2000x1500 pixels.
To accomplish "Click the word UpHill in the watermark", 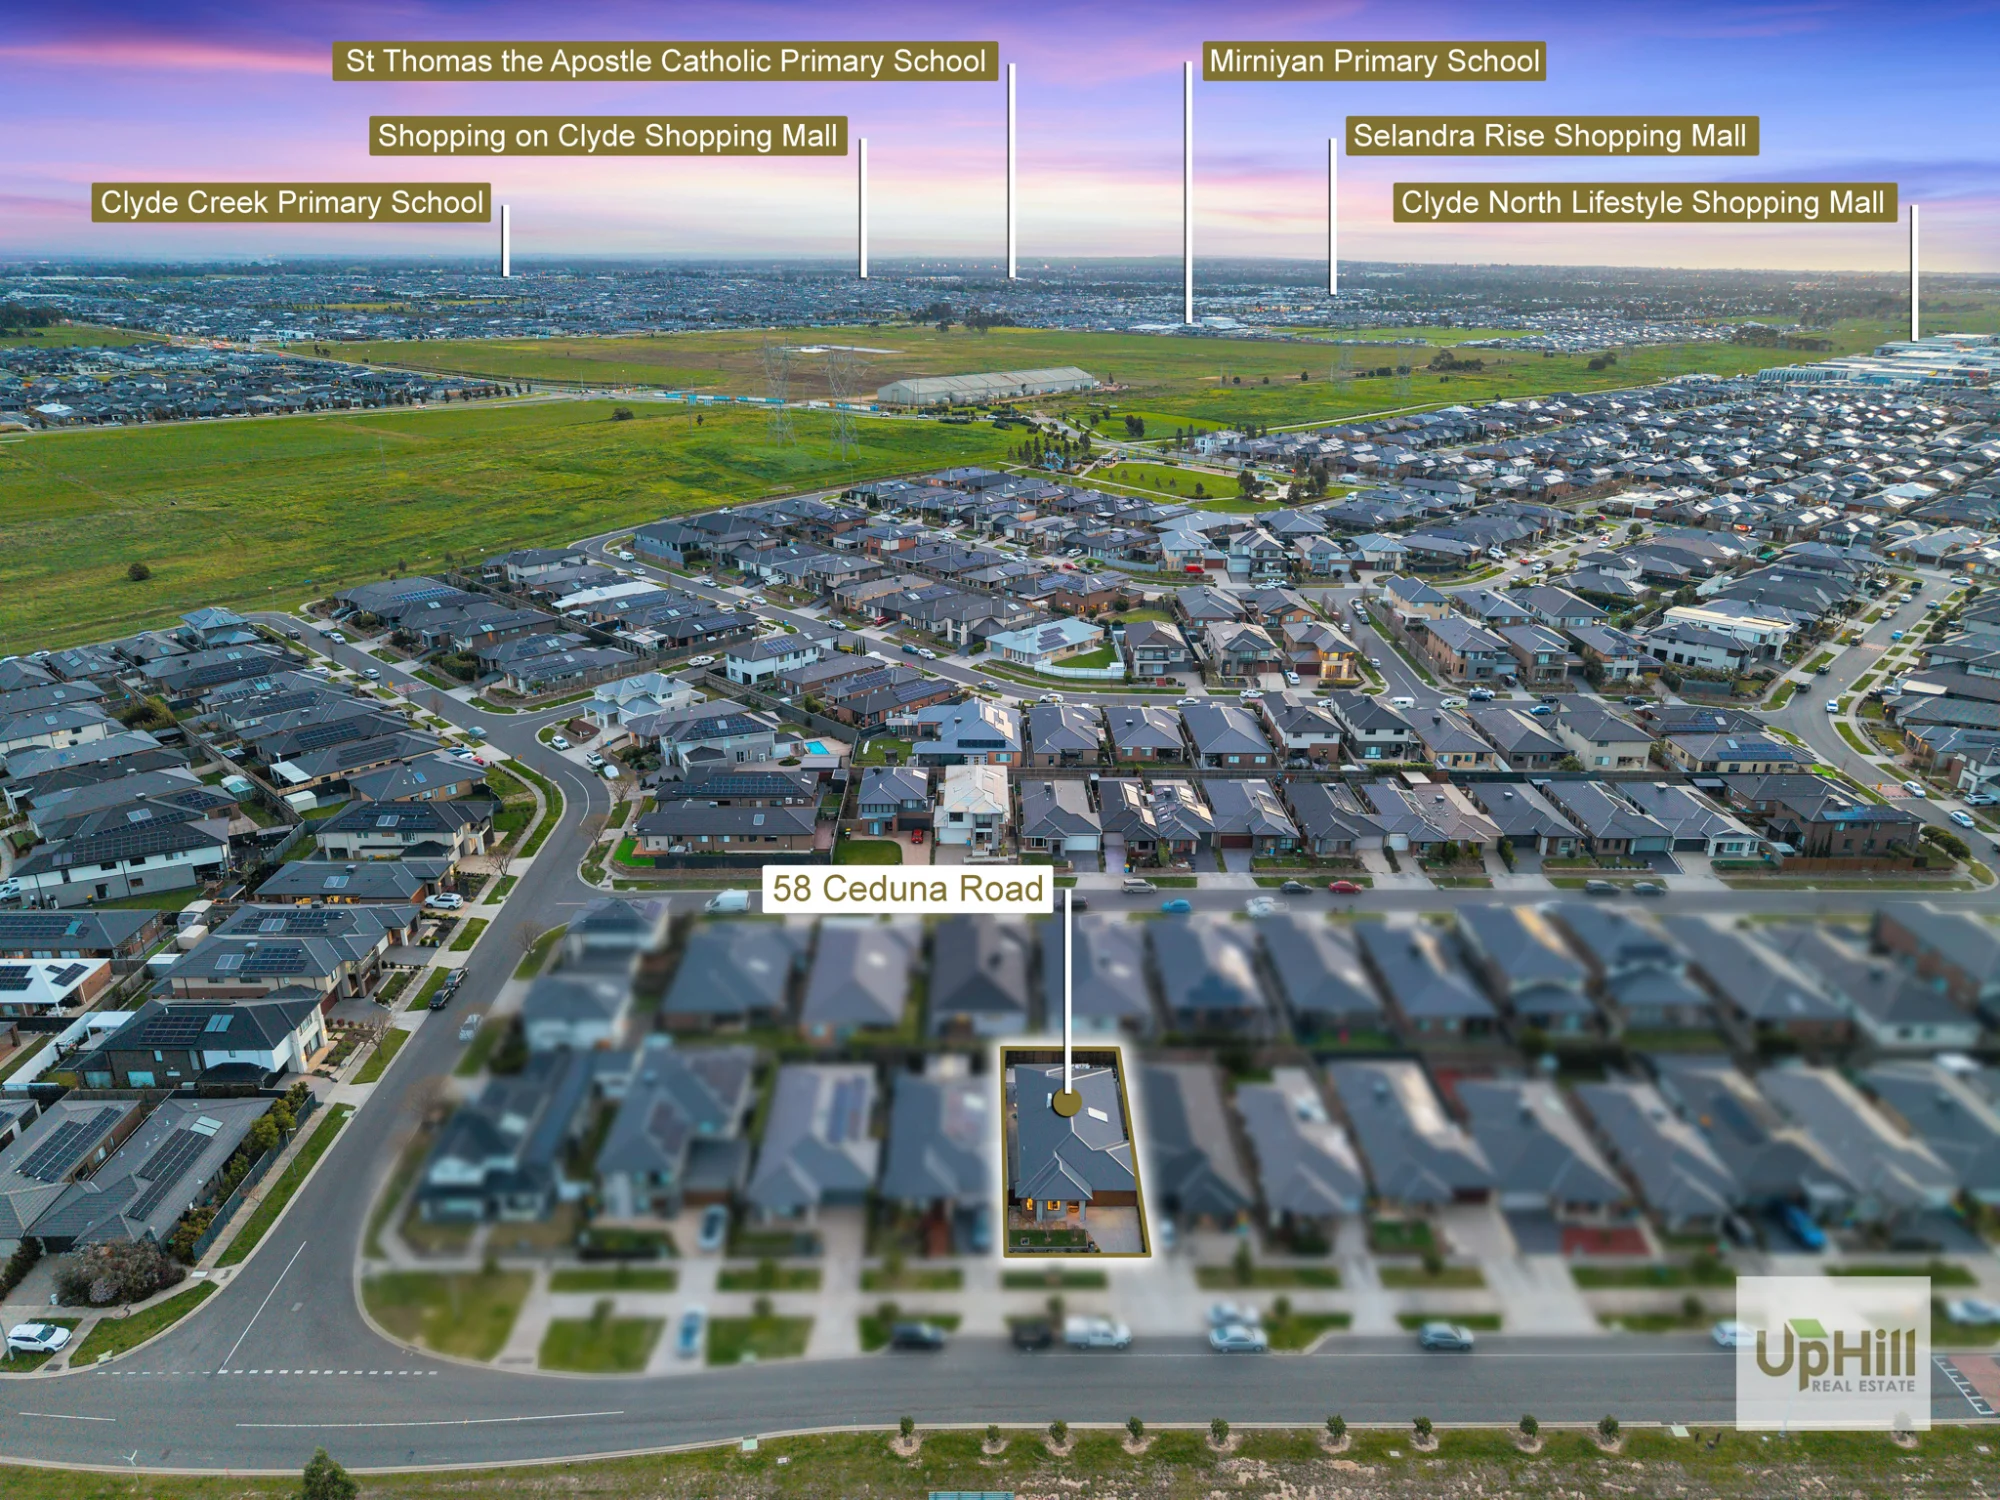I will tap(1835, 1350).
